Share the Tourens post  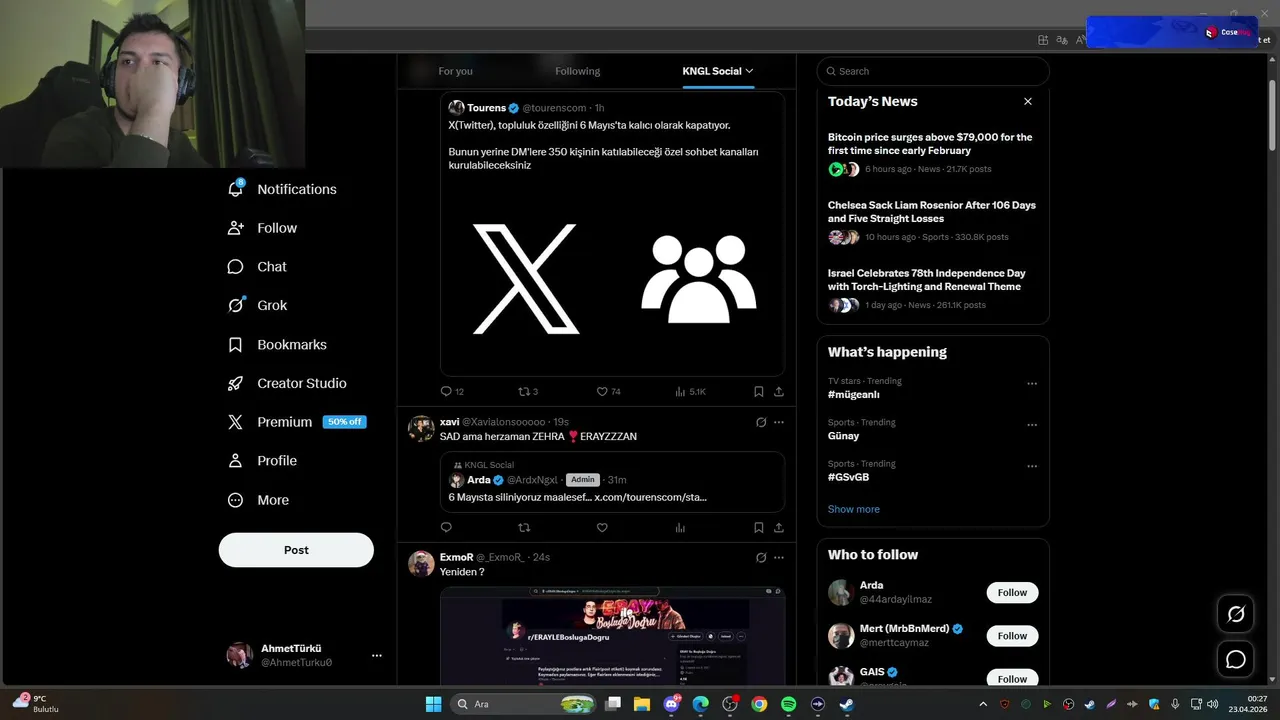779,392
